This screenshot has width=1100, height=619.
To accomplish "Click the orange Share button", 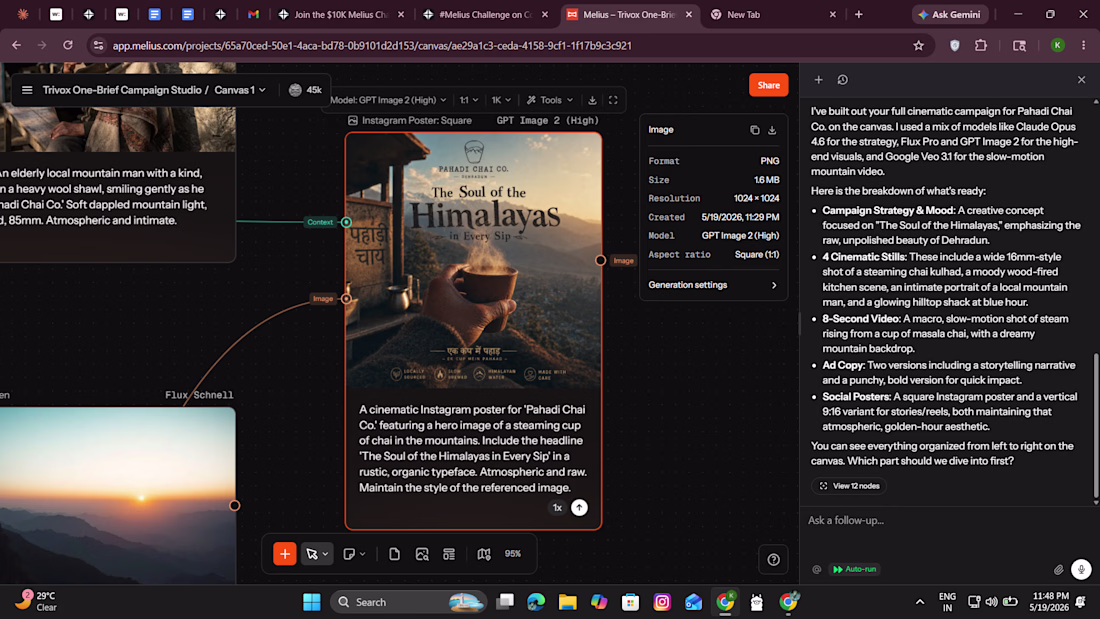I will point(768,85).
